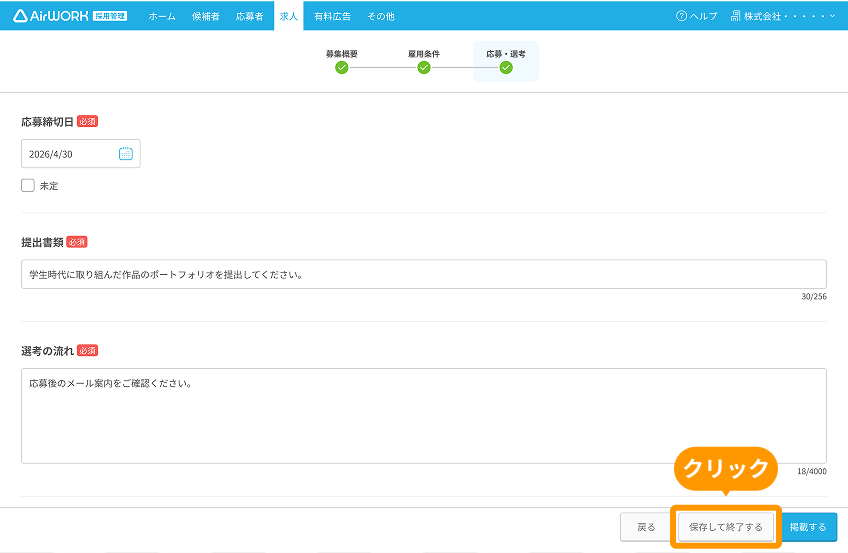Click the 戻る button
Viewport: 848px width, 553px height.
[x=646, y=527]
